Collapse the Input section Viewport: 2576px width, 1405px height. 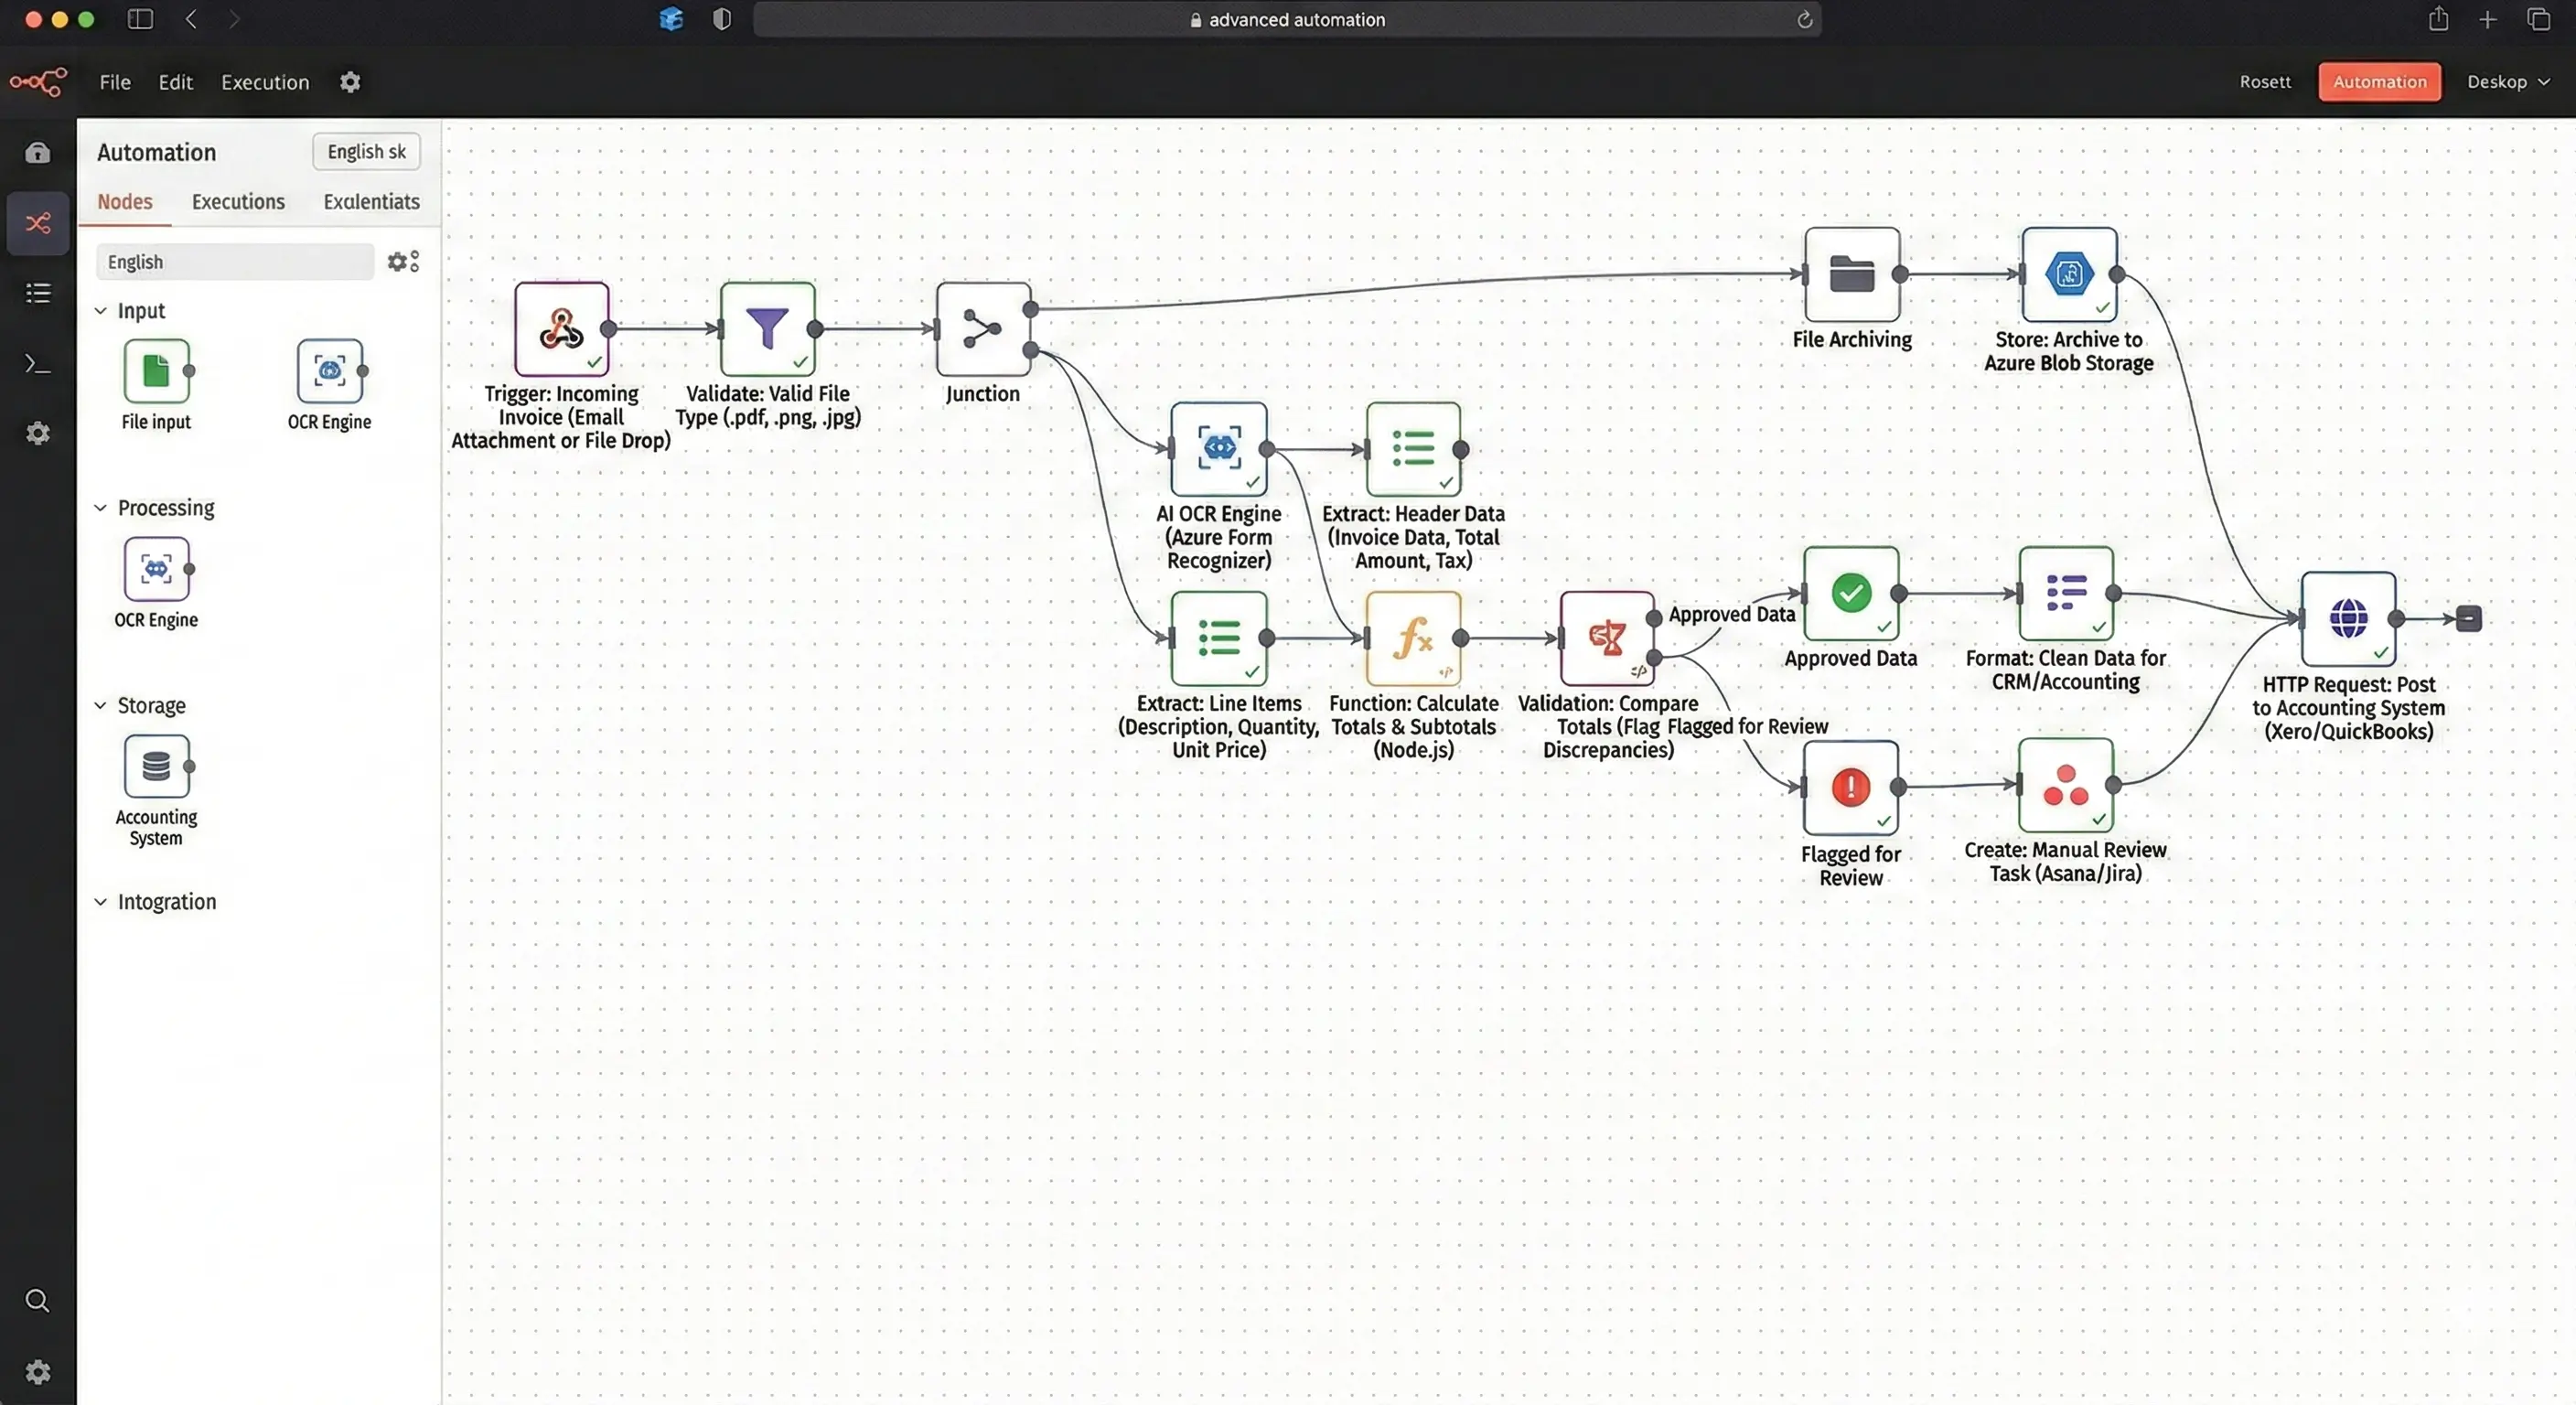pos(101,311)
